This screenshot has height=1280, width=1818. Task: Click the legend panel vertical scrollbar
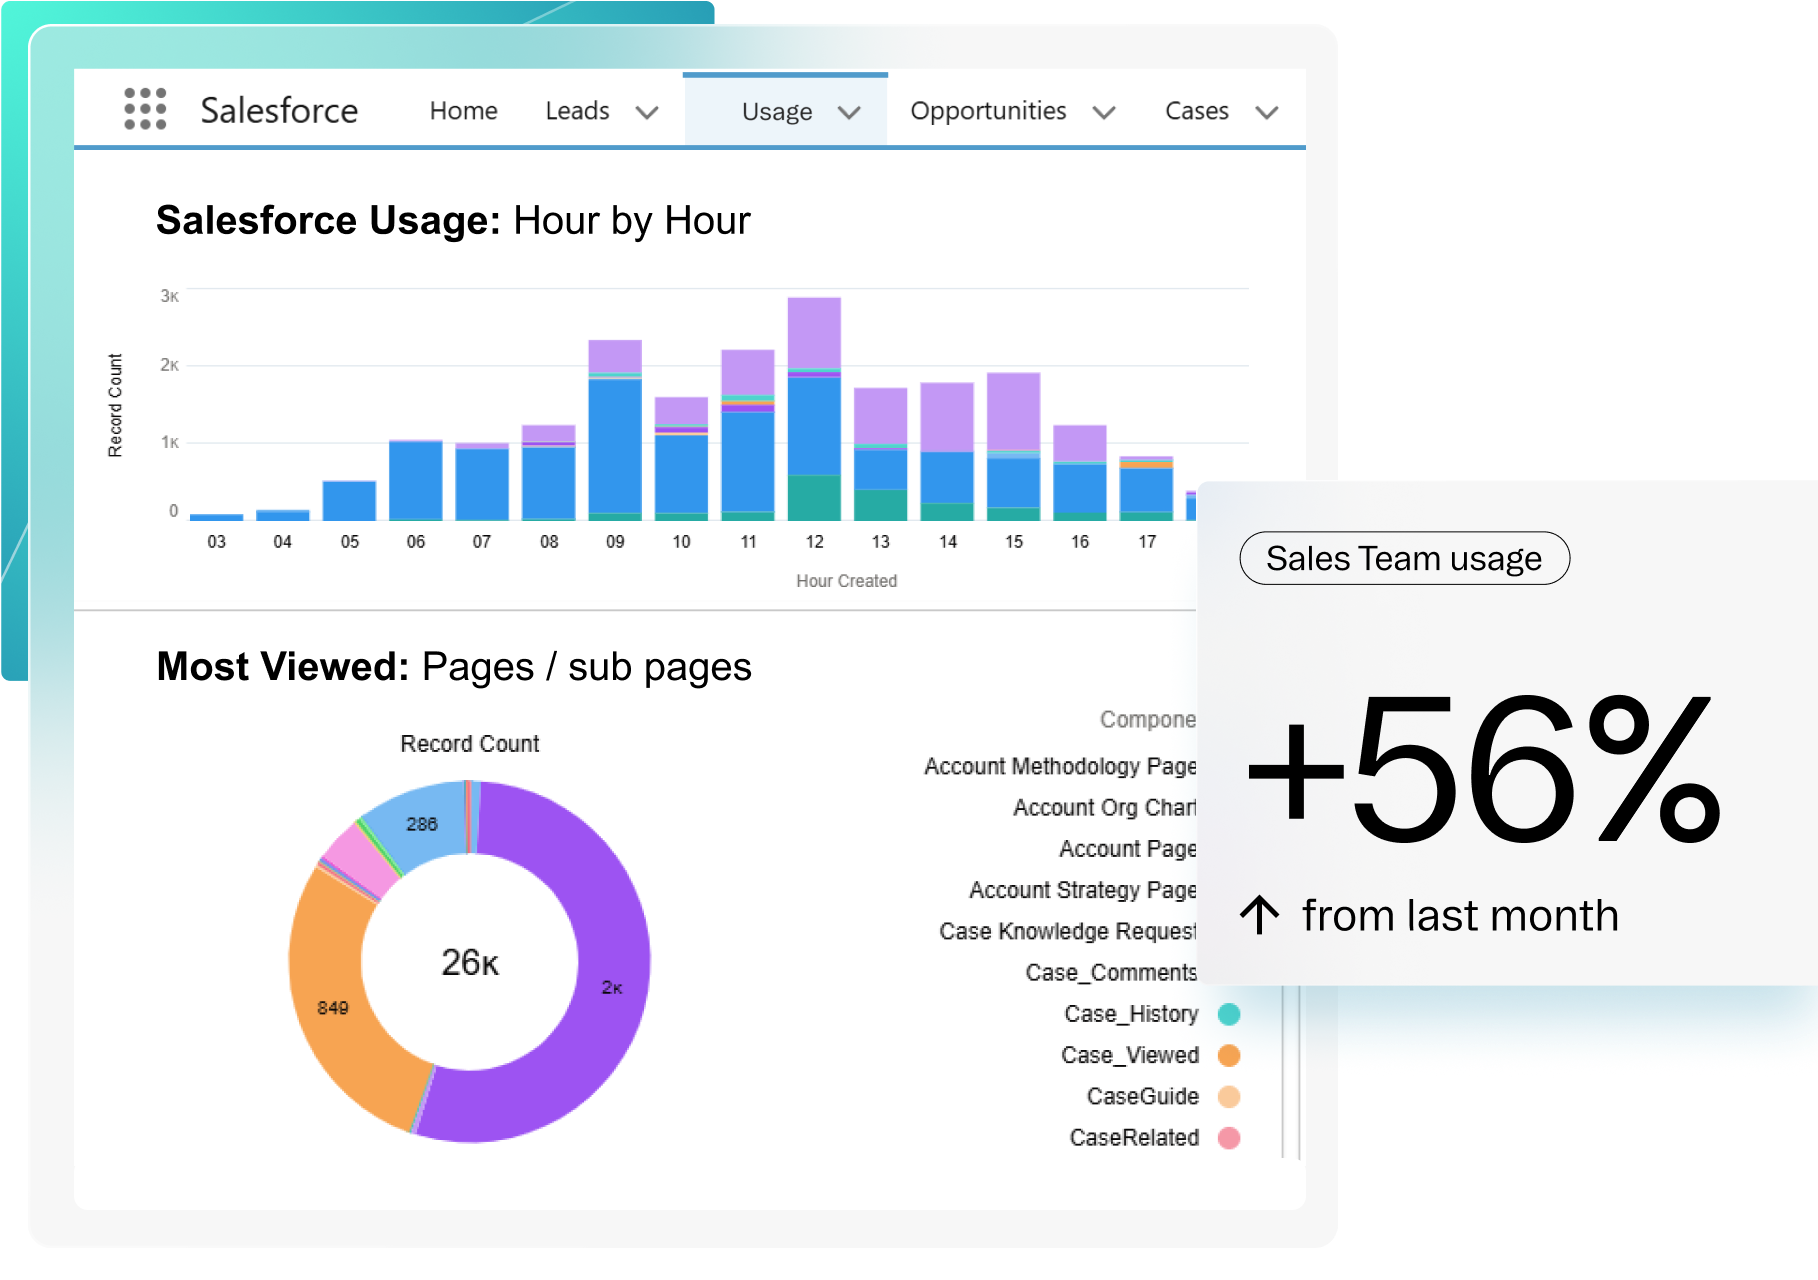(1291, 1072)
